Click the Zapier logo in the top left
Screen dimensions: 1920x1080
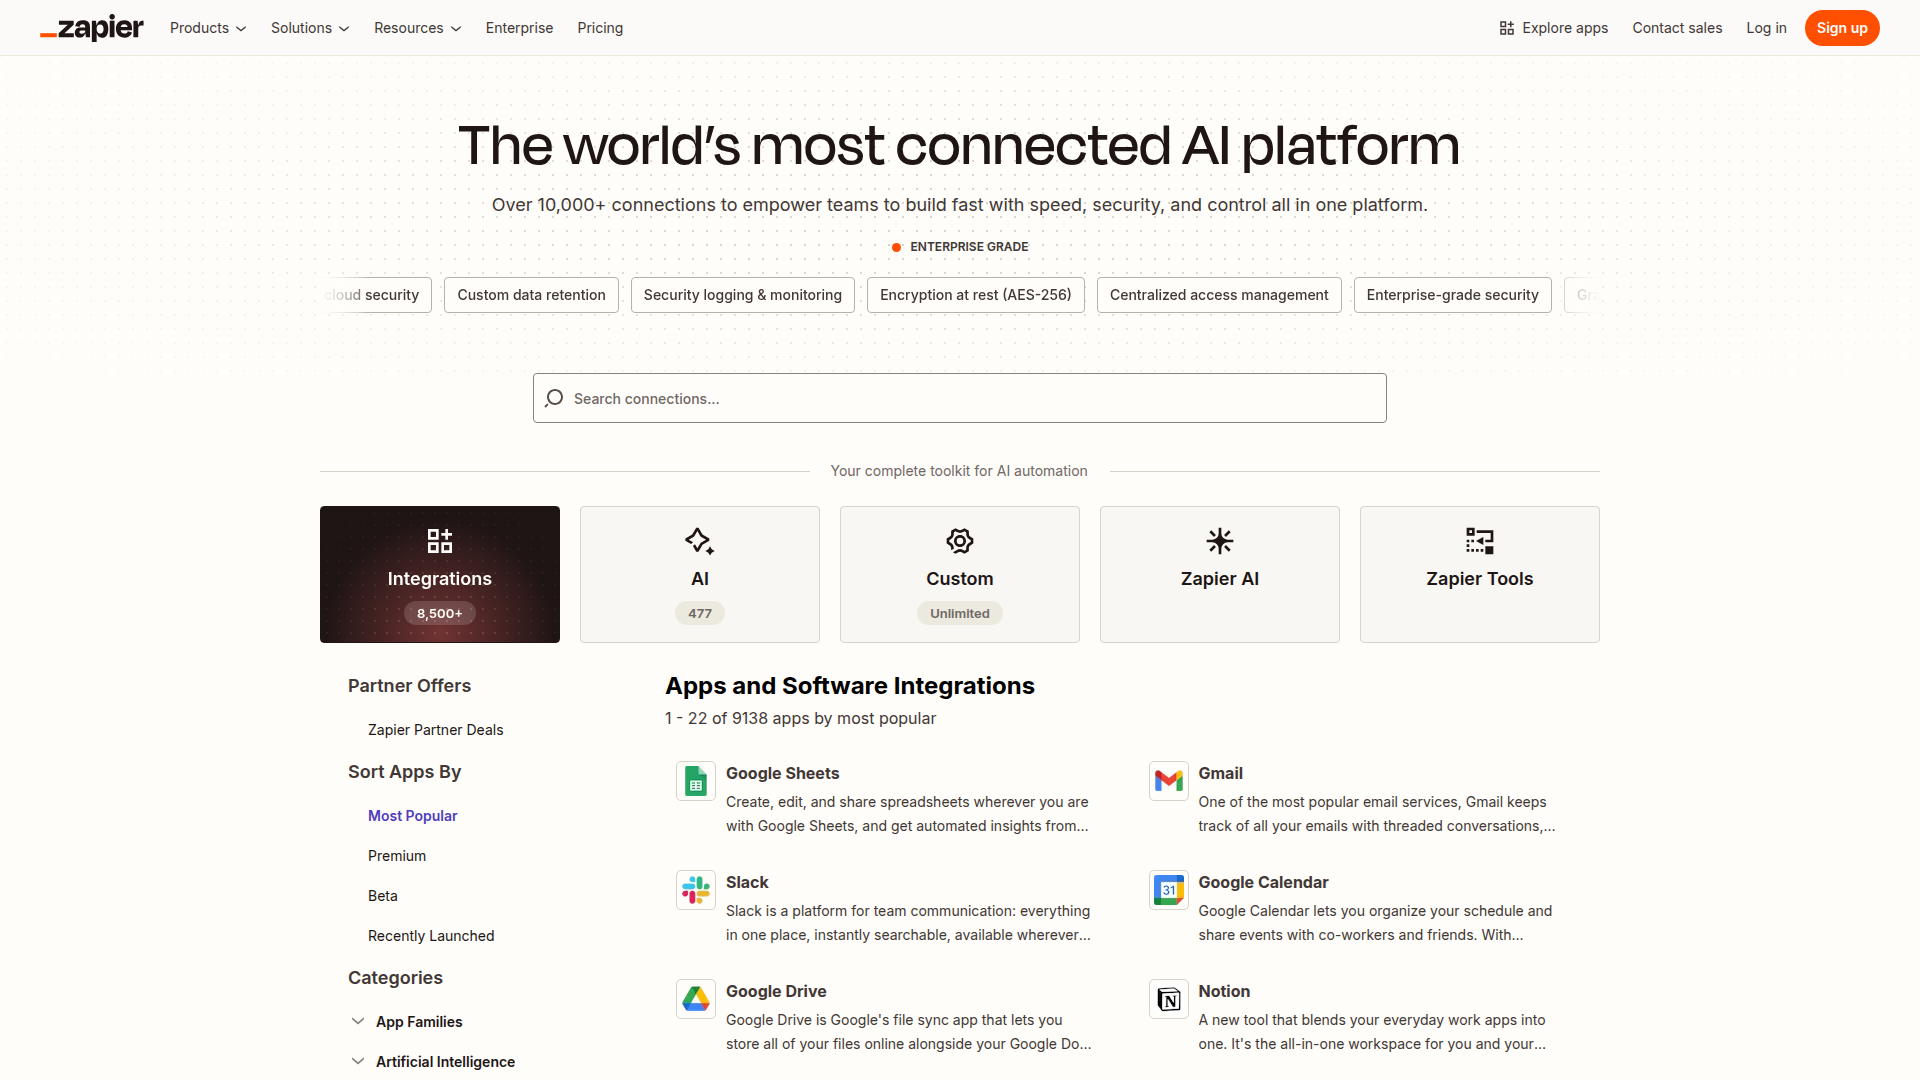point(91,27)
